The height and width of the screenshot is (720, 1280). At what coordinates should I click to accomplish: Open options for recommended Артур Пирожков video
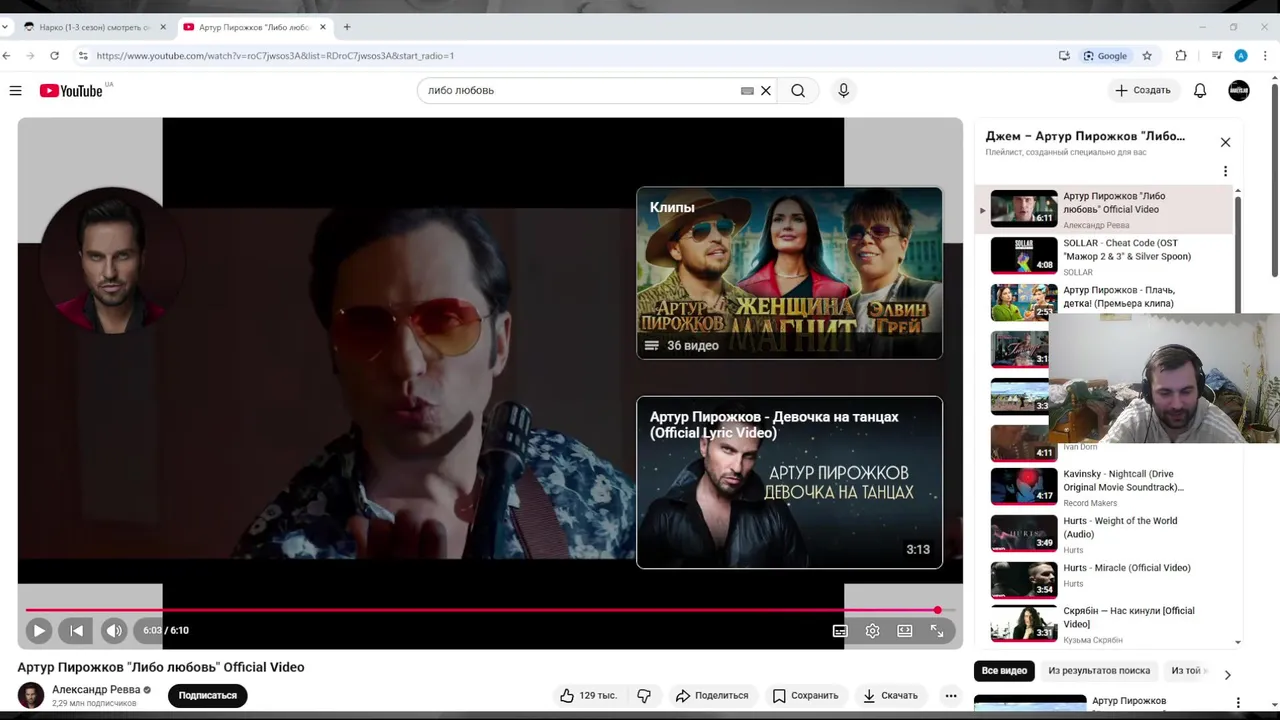click(x=1238, y=703)
